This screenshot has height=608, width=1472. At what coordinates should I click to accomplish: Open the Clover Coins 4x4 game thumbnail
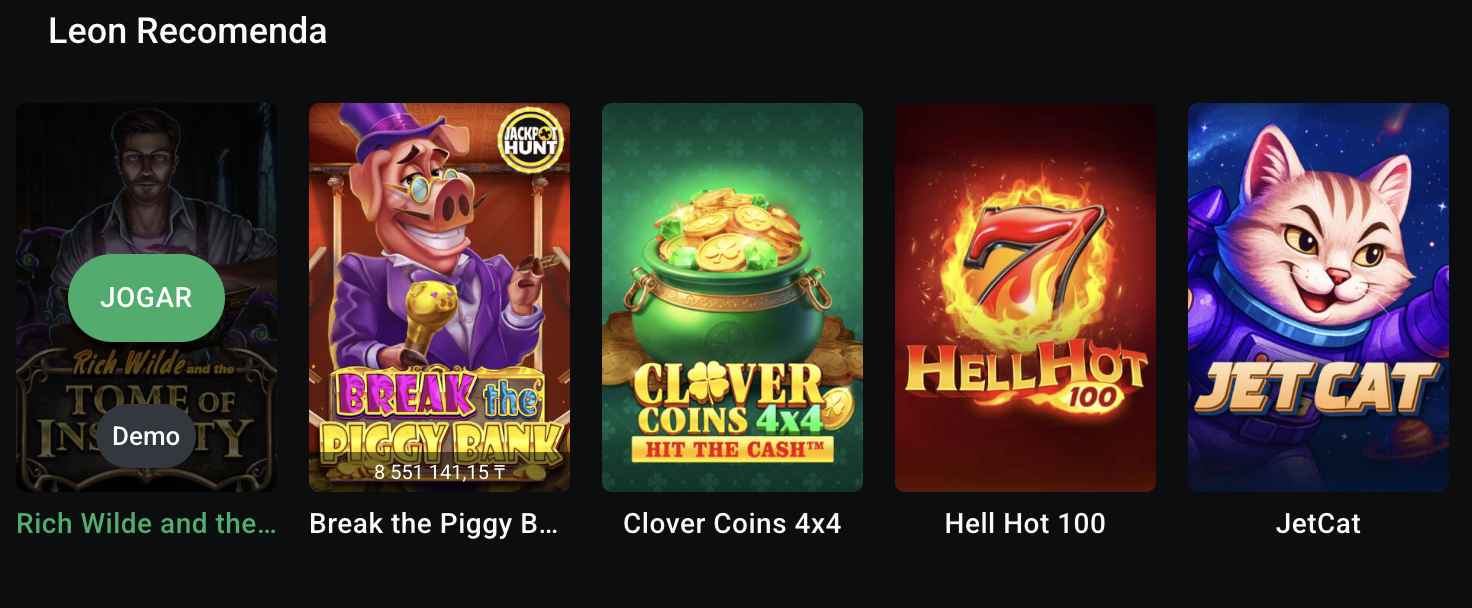732,297
